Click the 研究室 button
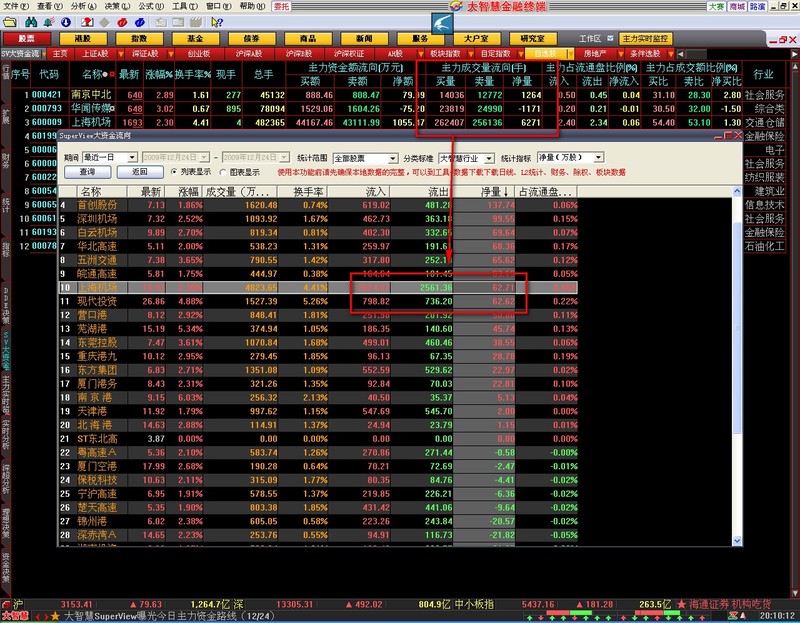The width and height of the screenshot is (800, 623). [x=533, y=39]
